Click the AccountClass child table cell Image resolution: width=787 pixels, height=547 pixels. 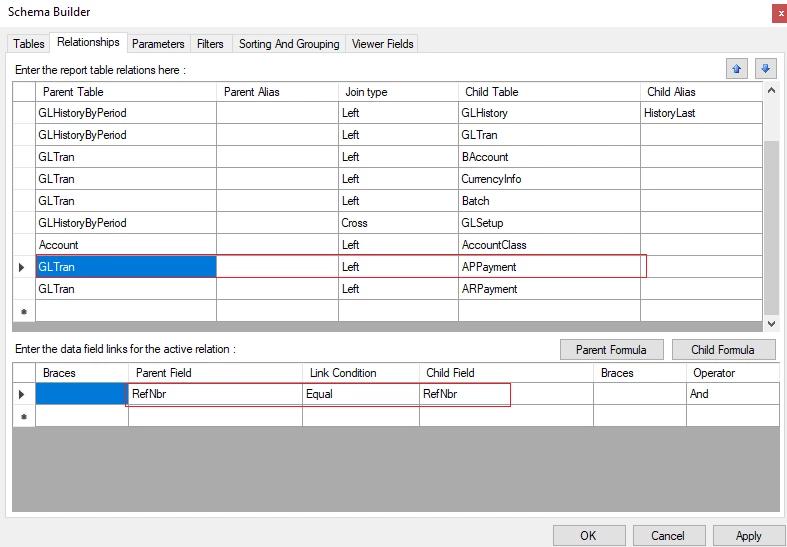point(549,245)
